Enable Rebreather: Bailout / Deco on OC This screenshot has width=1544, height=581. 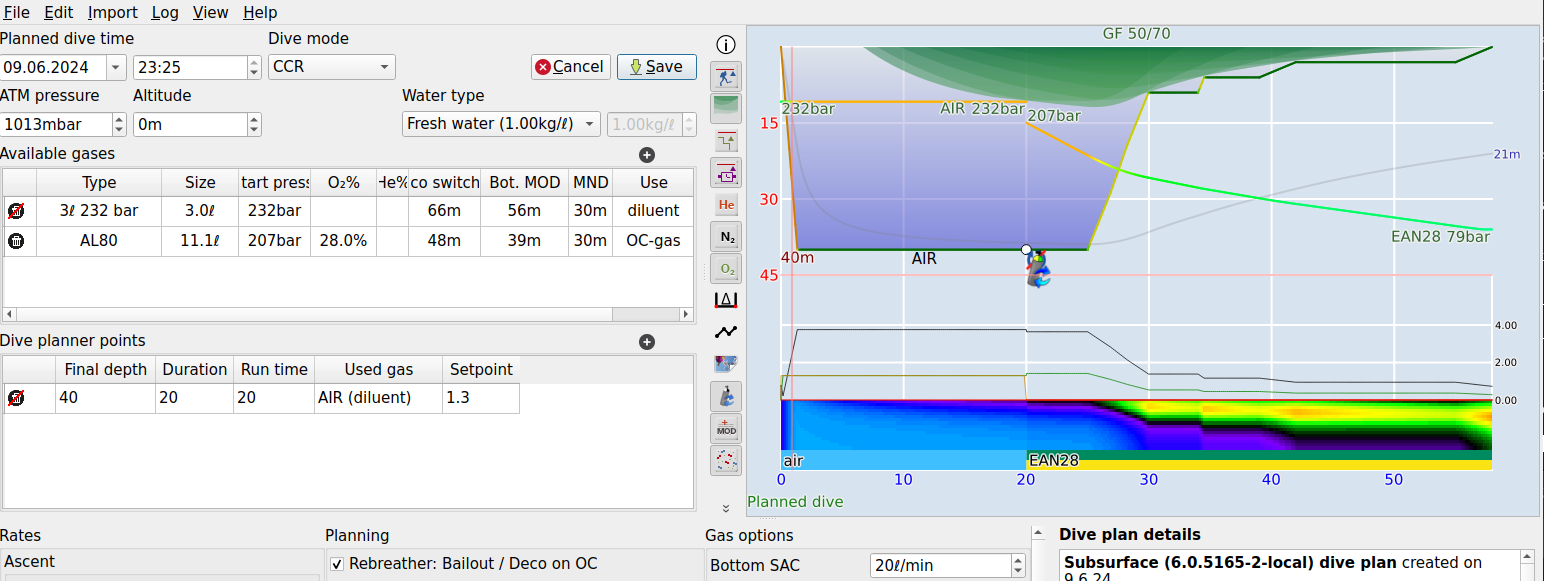click(x=337, y=563)
